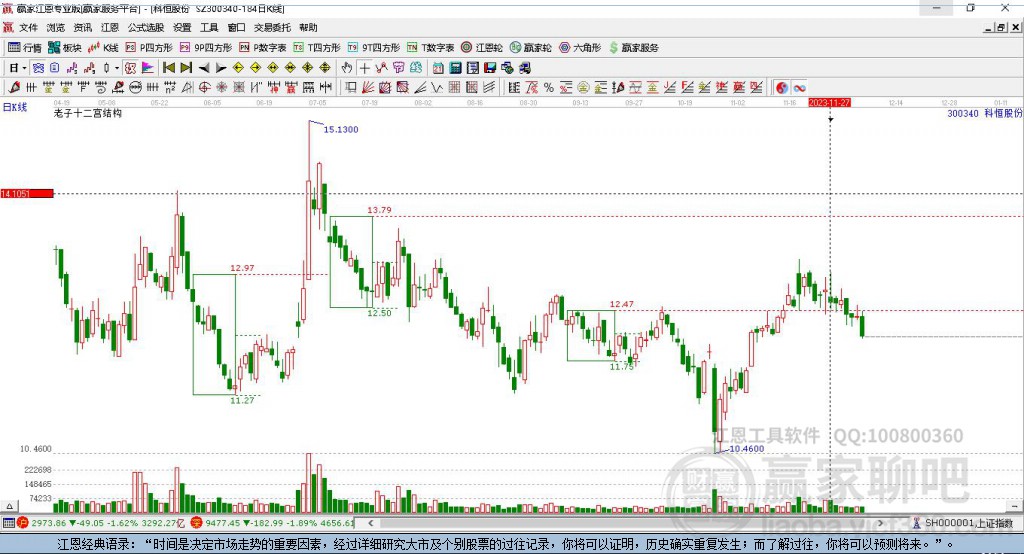Launch the 江恩轮 Gann wheel
1024x554 pixels.
[x=482, y=48]
